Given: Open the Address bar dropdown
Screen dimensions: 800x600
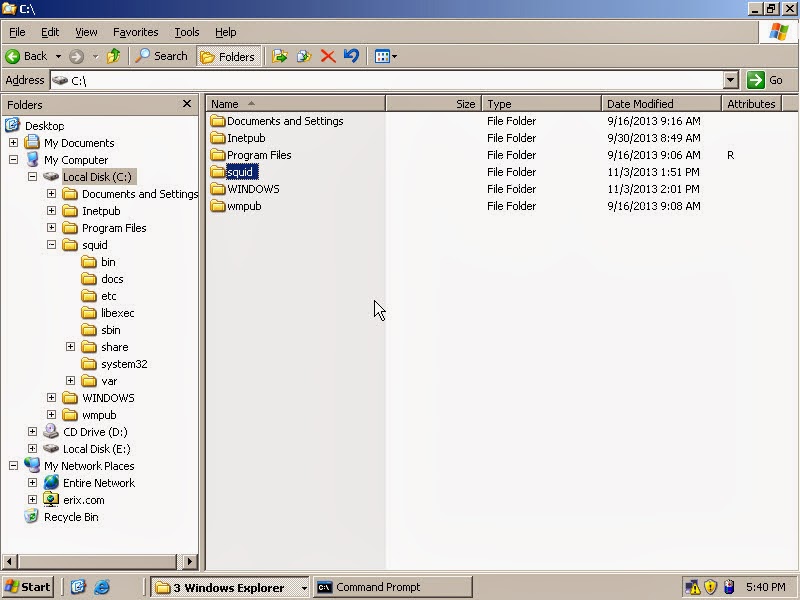Looking at the screenshot, I should (x=731, y=80).
